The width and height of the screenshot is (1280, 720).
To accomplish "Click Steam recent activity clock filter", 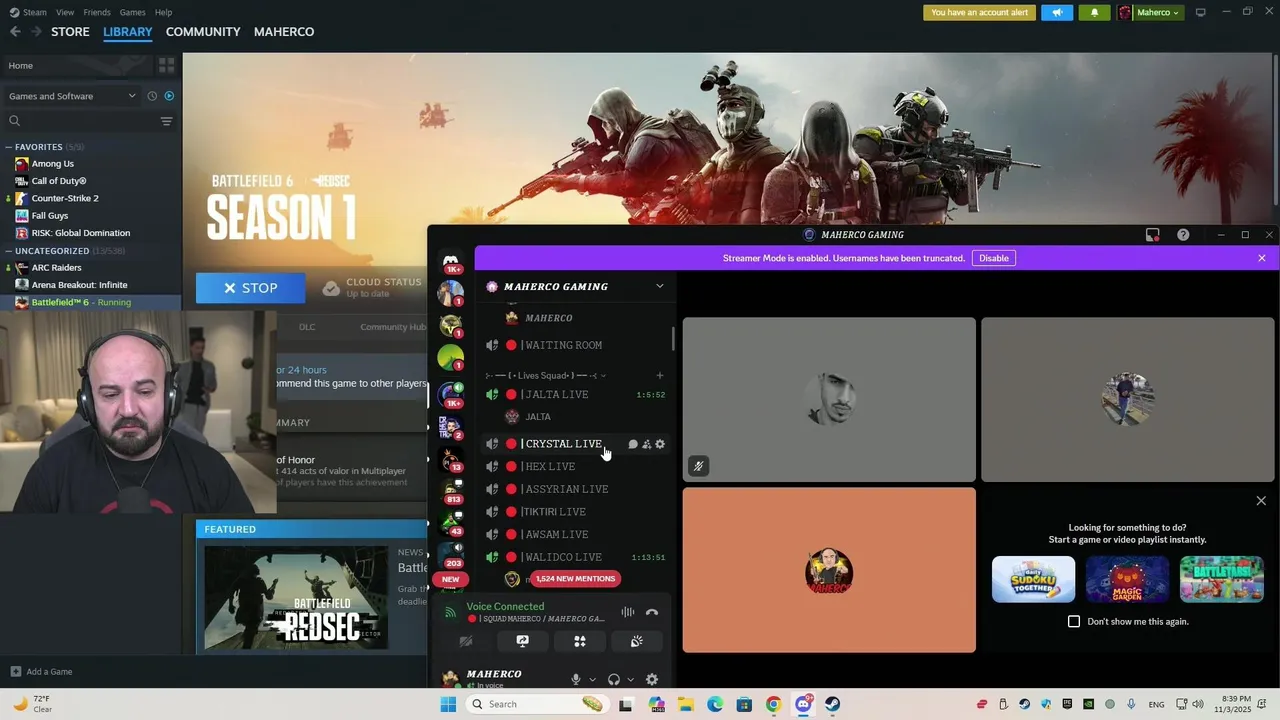I will [x=152, y=96].
